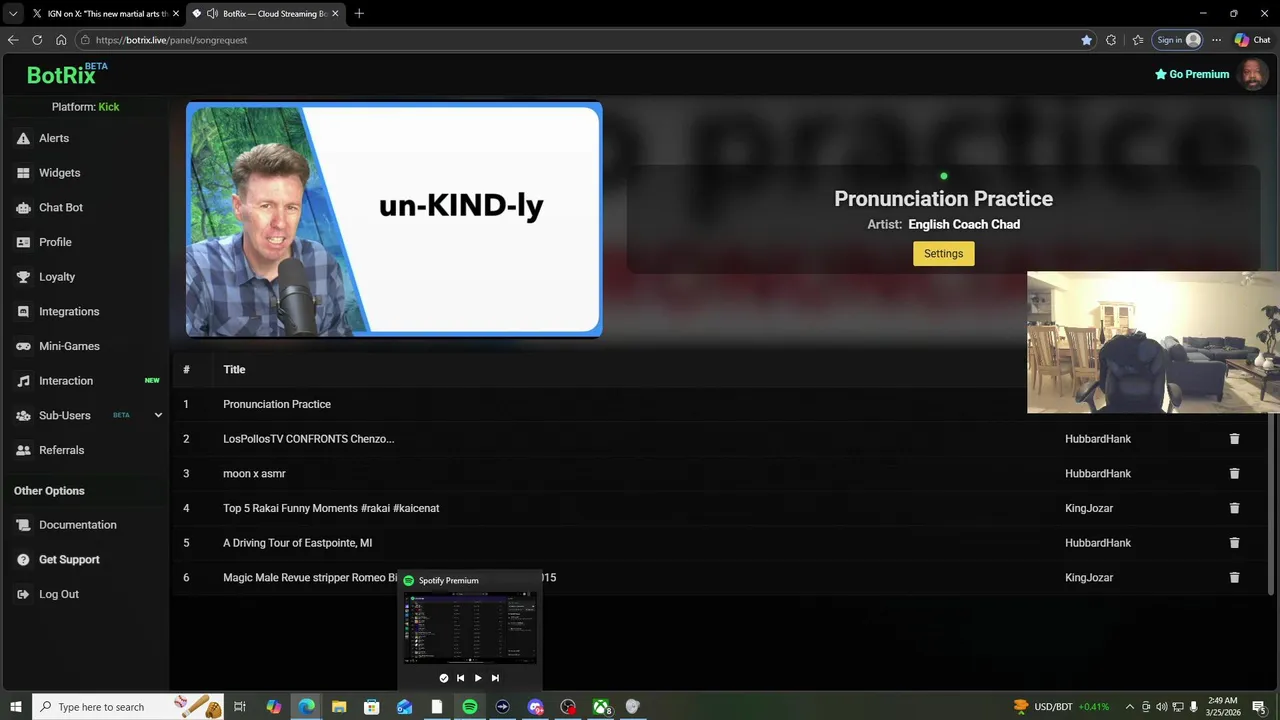Click the taskbar search box
The width and height of the screenshot is (1280, 720).
tap(130, 707)
